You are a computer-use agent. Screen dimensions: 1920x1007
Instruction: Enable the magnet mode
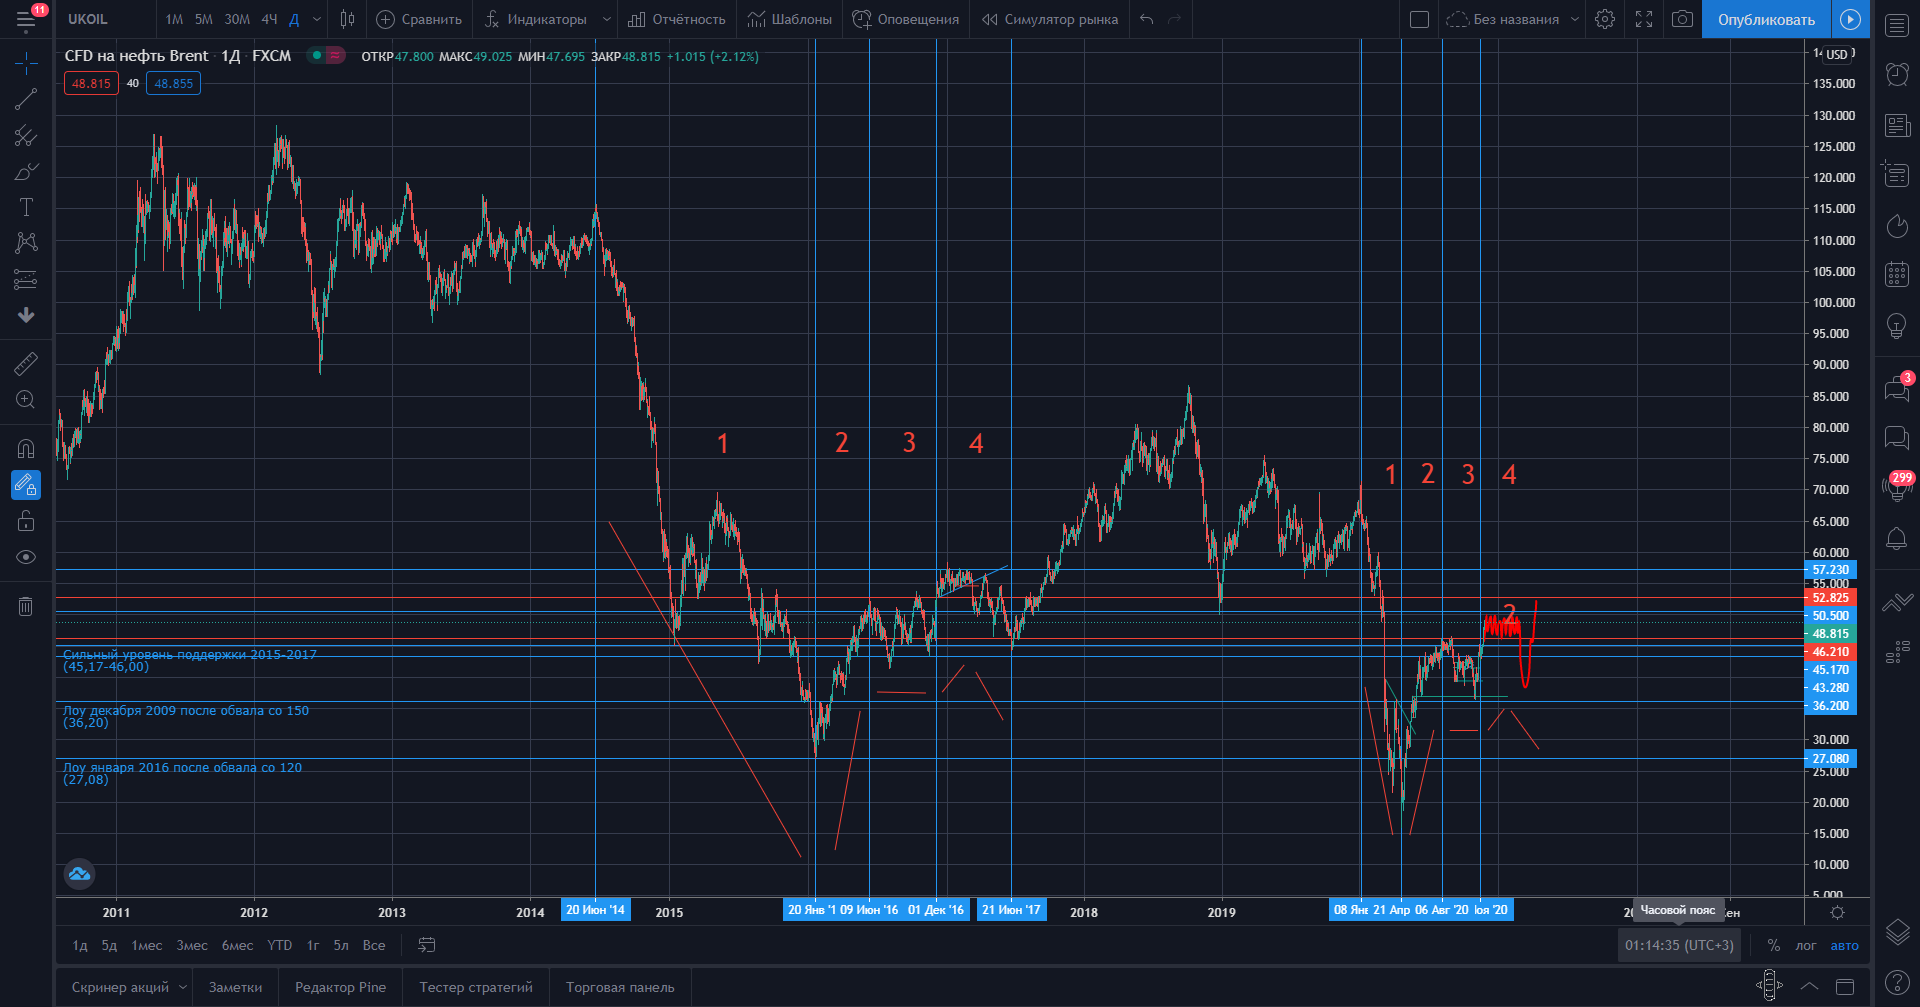point(26,448)
